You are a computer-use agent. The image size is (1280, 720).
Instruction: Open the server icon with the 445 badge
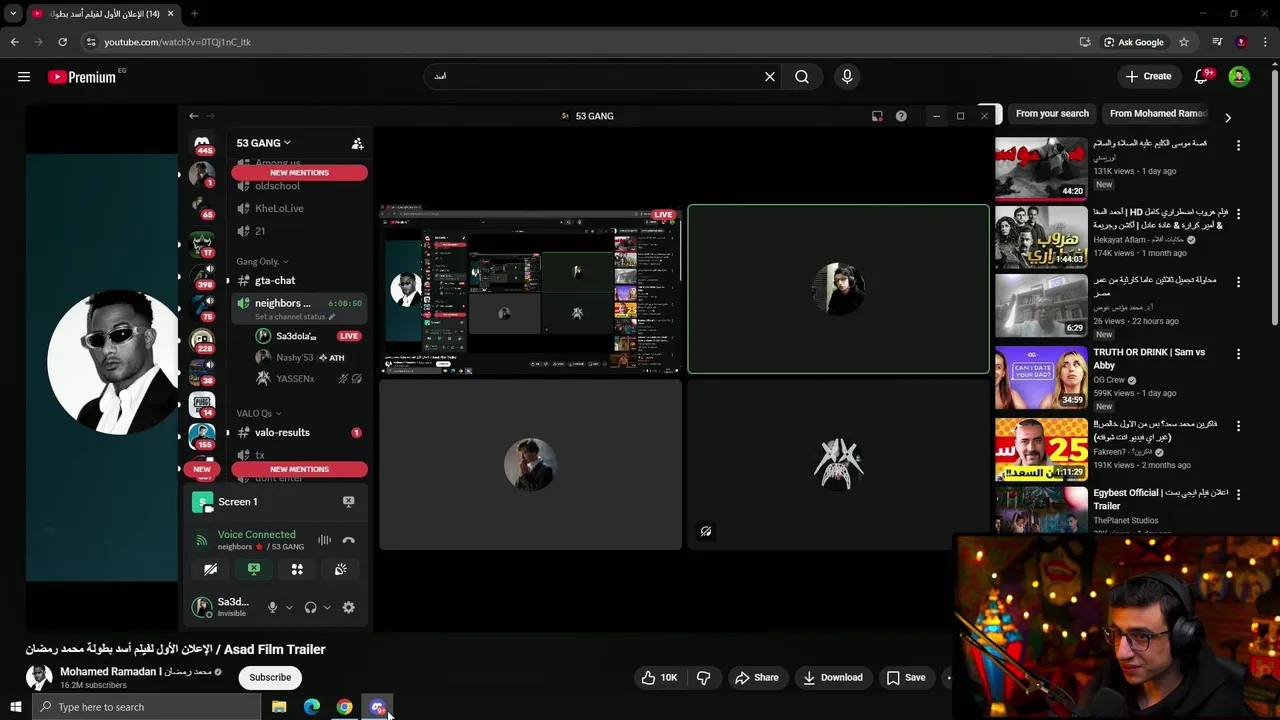pyautogui.click(x=202, y=143)
